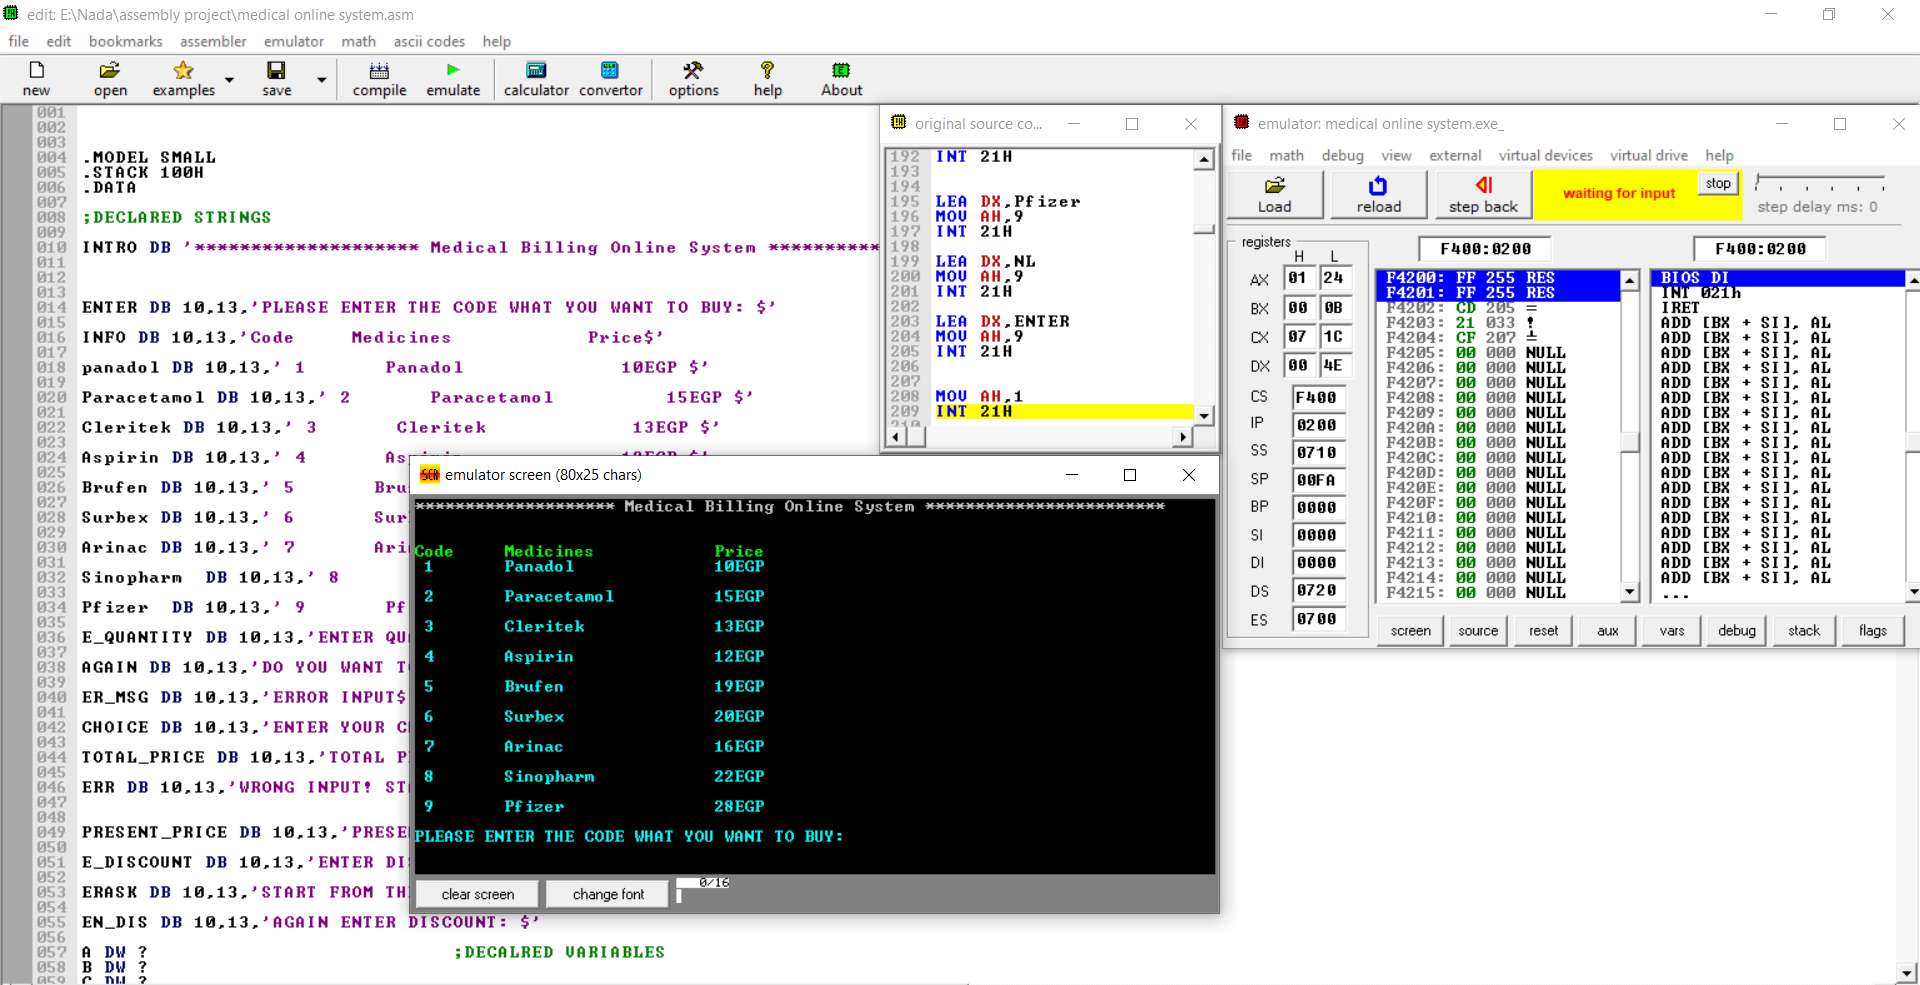Click the new file icon

pos(37,78)
